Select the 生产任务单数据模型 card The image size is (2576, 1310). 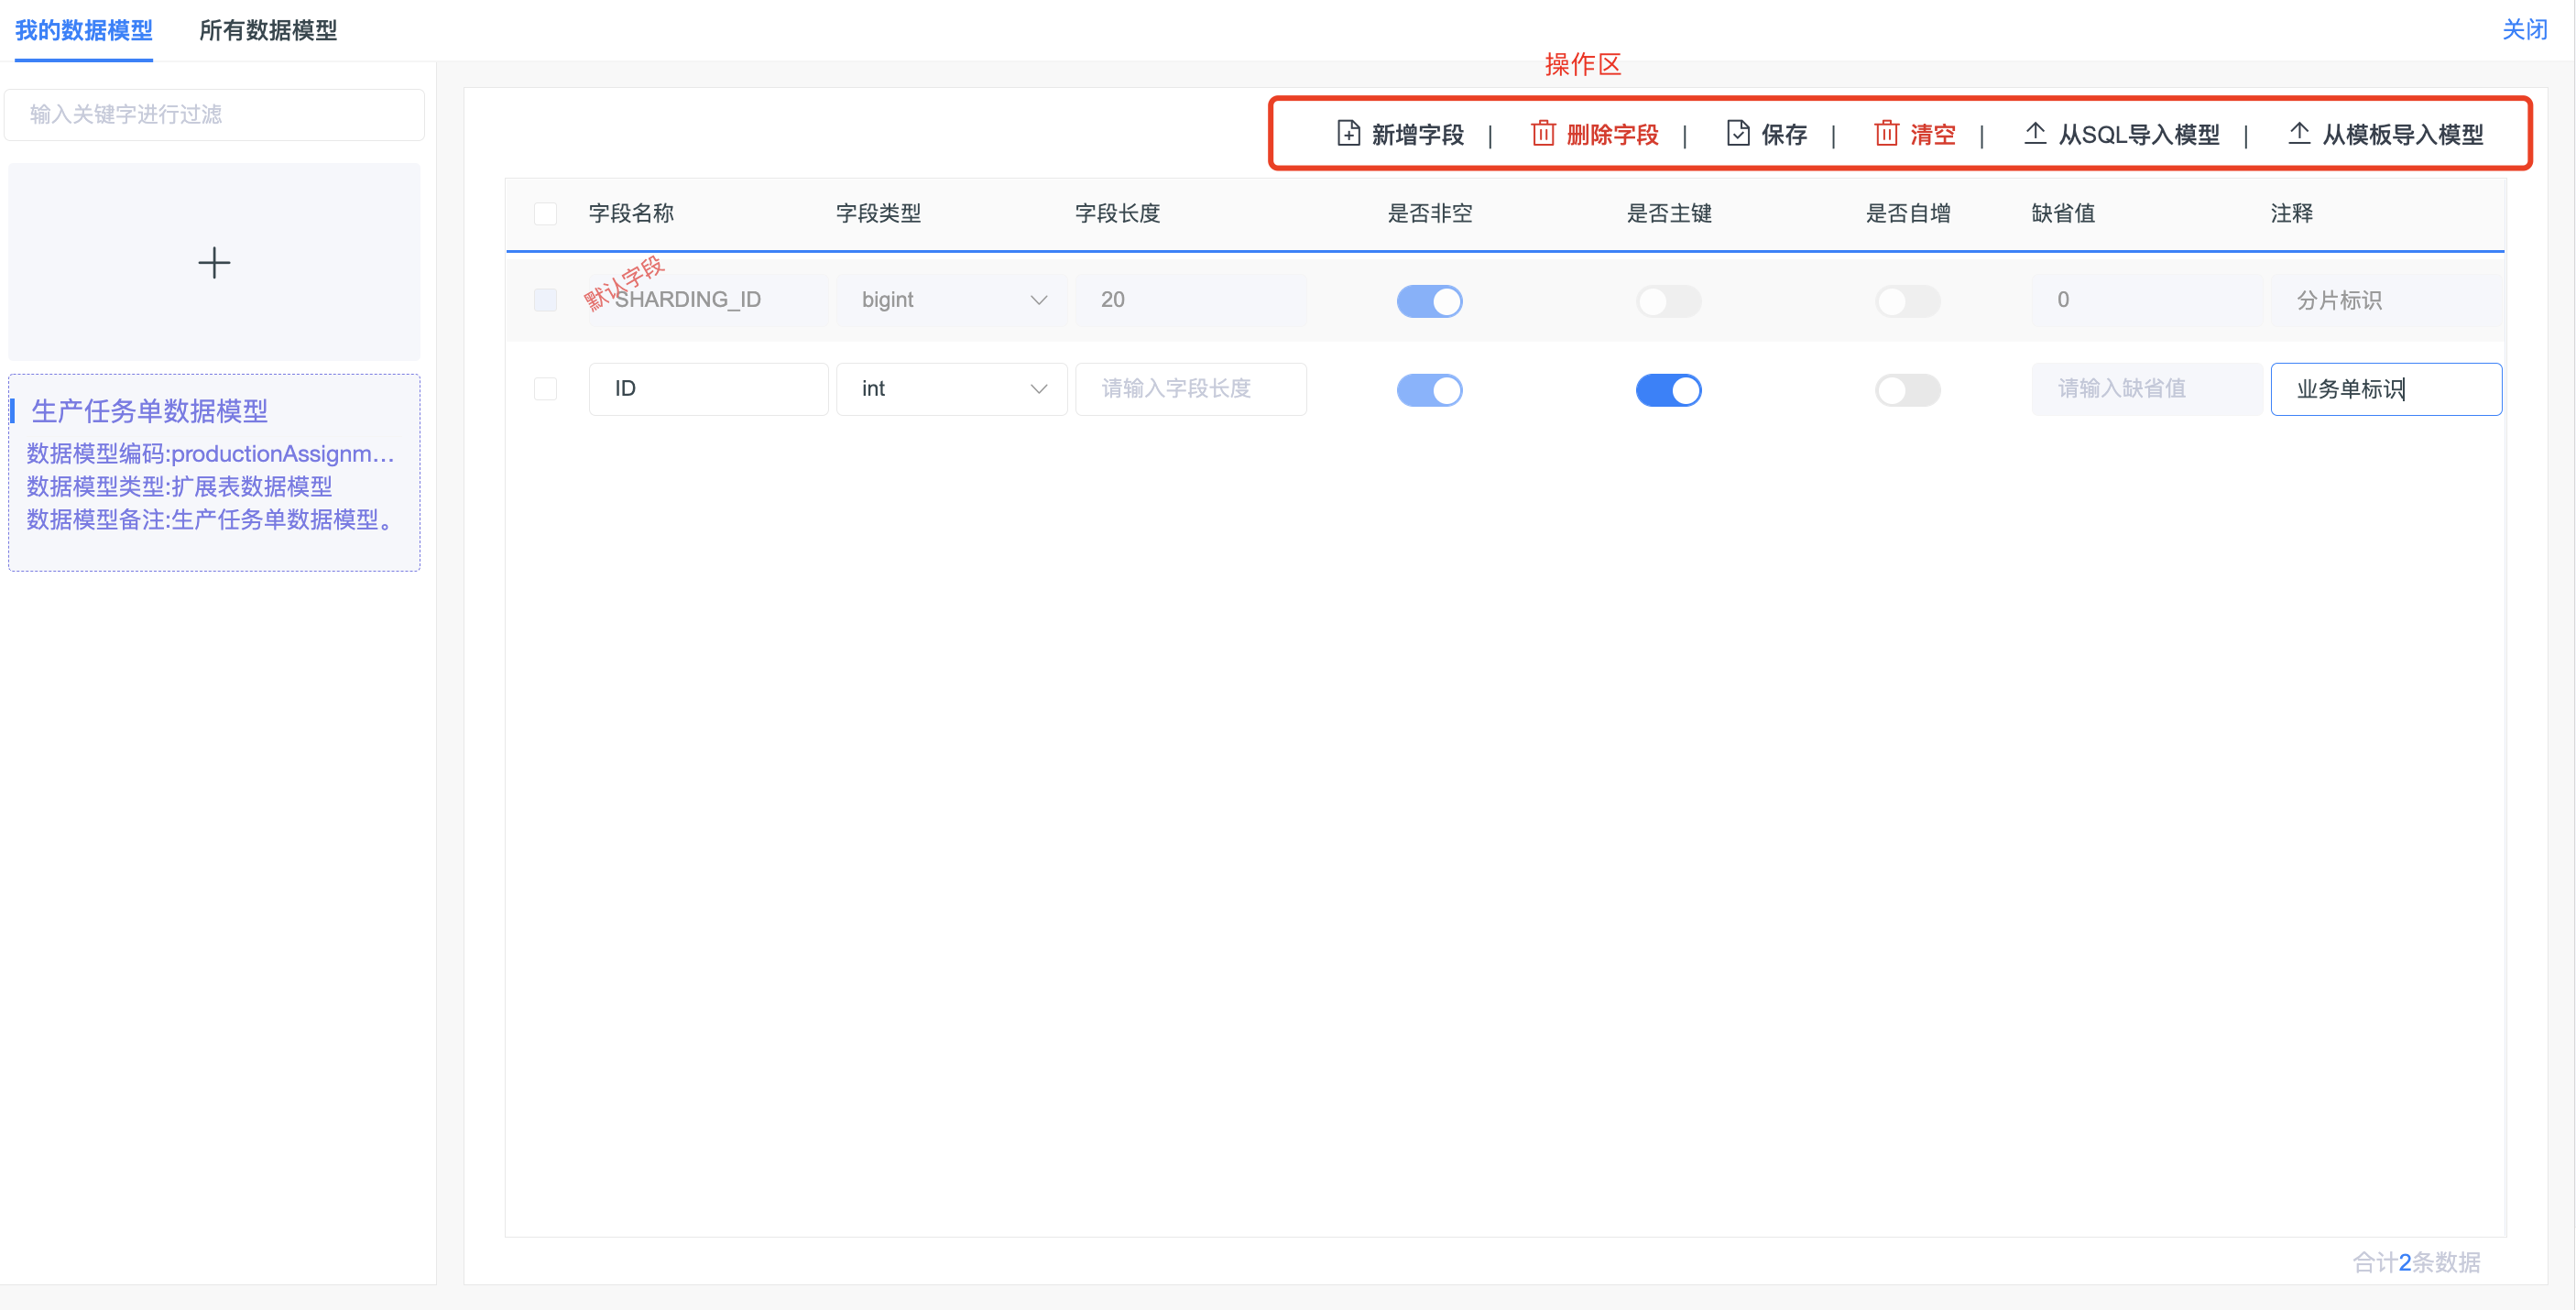point(214,472)
